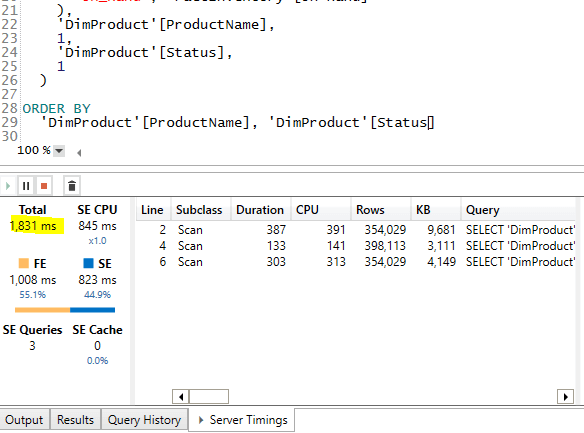
Task: Sort by the Rows column header
Action: coord(380,210)
